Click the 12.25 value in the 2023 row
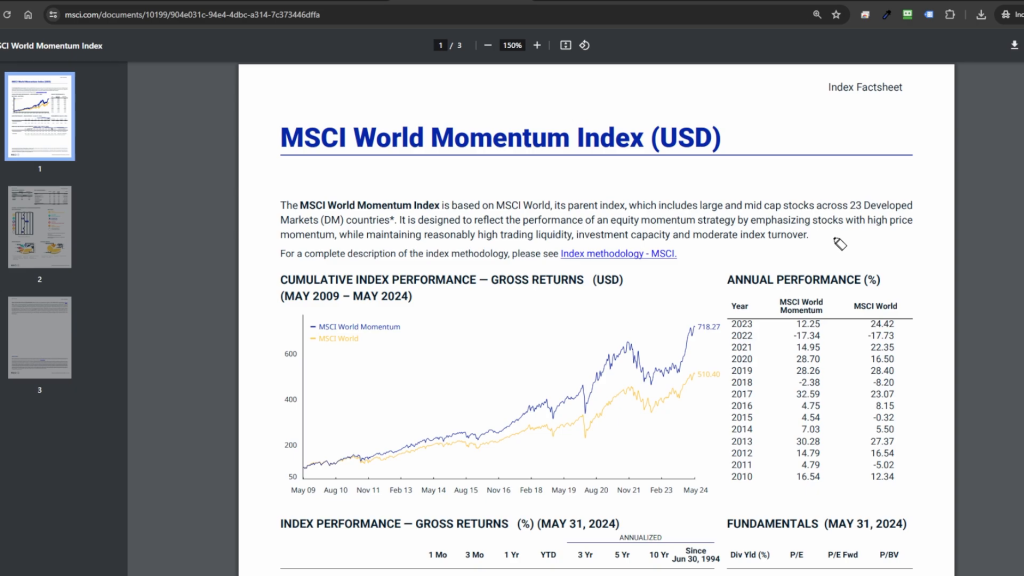 pyautogui.click(x=808, y=324)
